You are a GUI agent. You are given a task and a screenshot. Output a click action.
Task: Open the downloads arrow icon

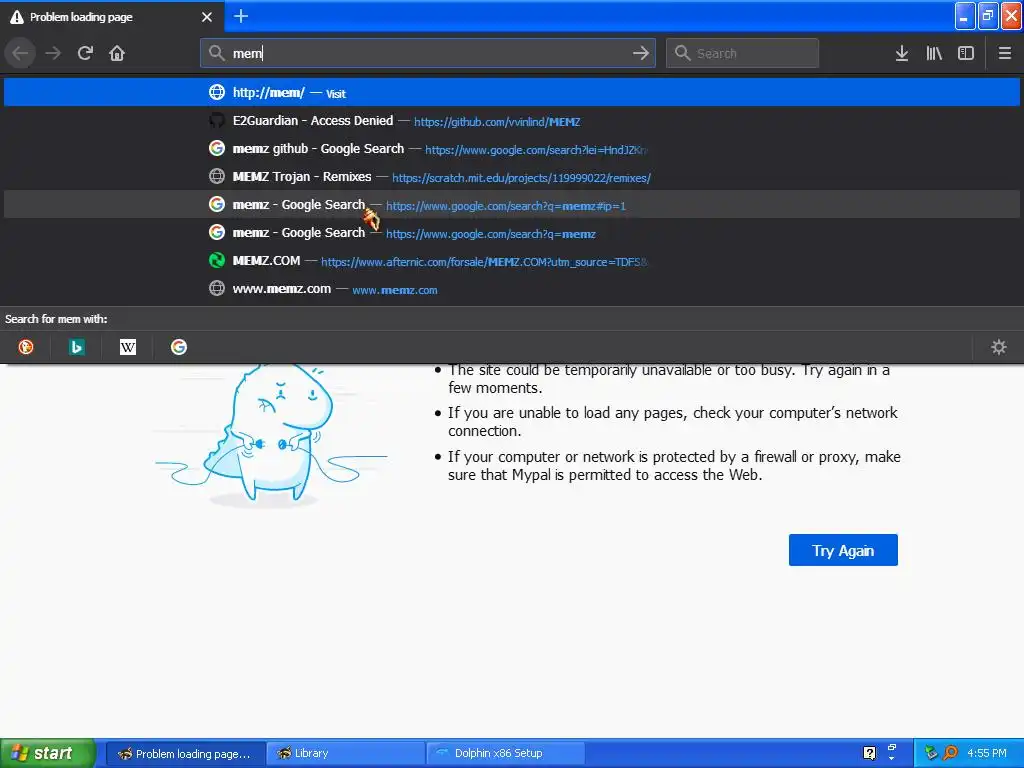click(901, 53)
